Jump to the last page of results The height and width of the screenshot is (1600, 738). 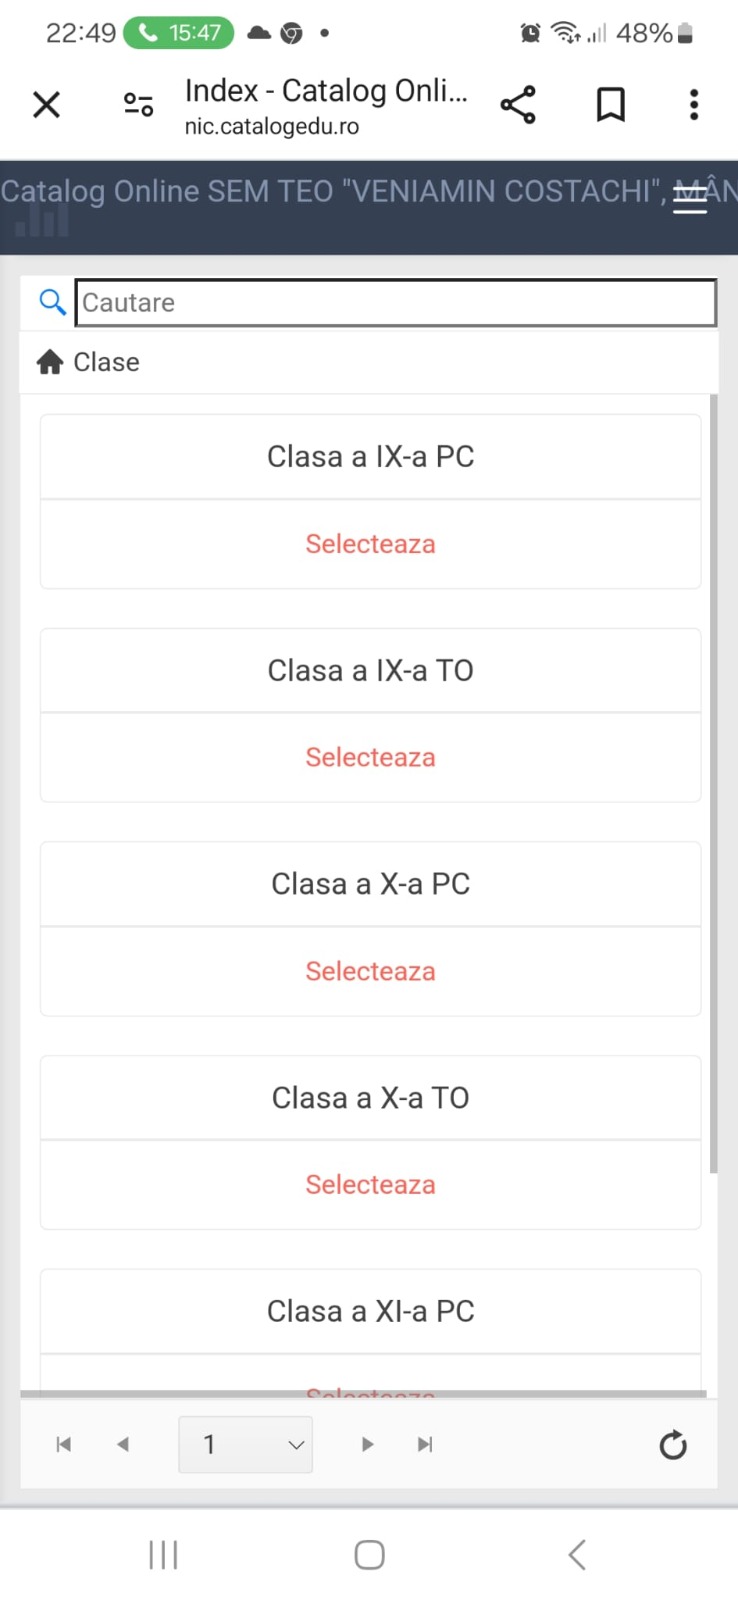pos(425,1444)
